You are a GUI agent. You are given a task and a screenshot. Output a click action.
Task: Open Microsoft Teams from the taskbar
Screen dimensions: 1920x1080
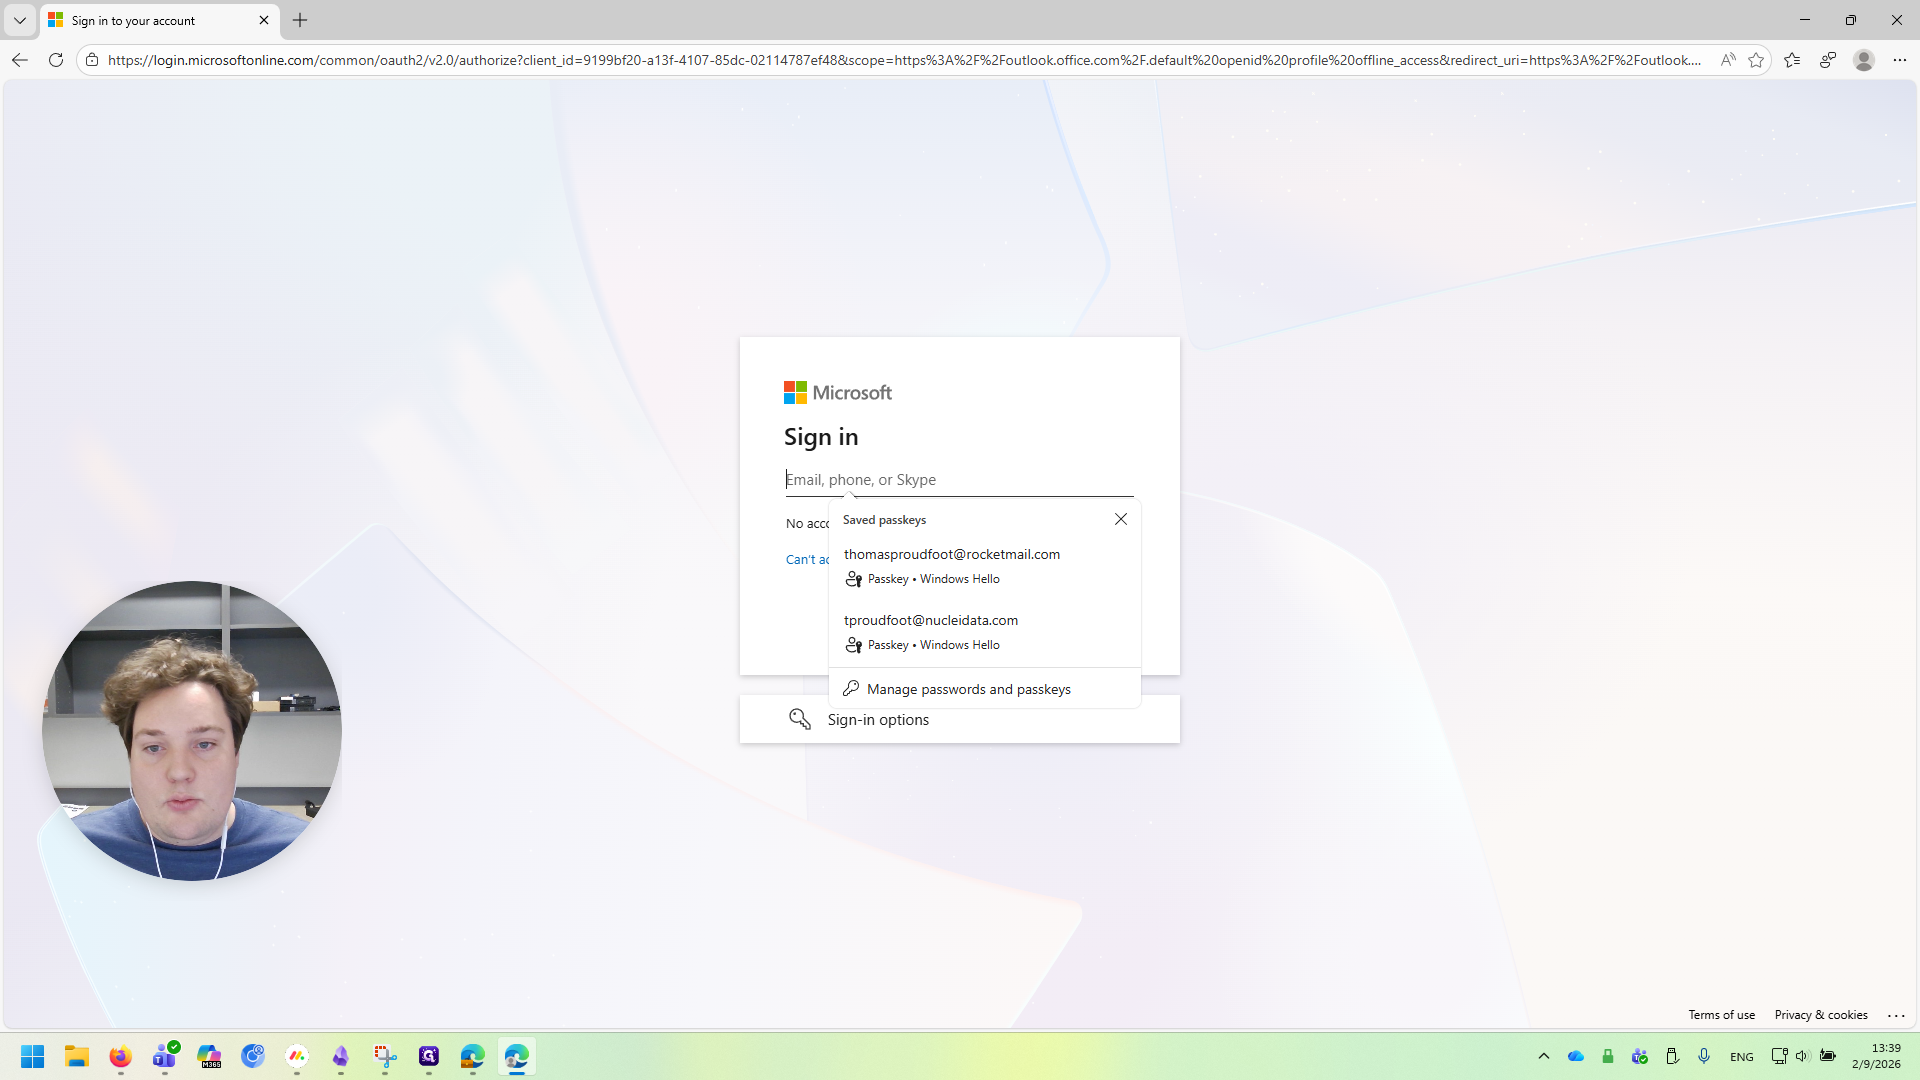165,1056
